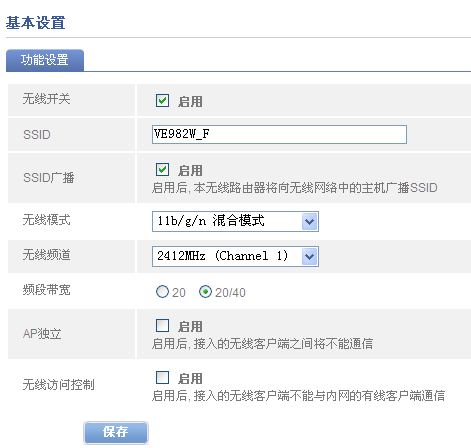Enable the 无线访问控制 checkbox
This screenshot has width=471, height=448.
pos(162,377)
